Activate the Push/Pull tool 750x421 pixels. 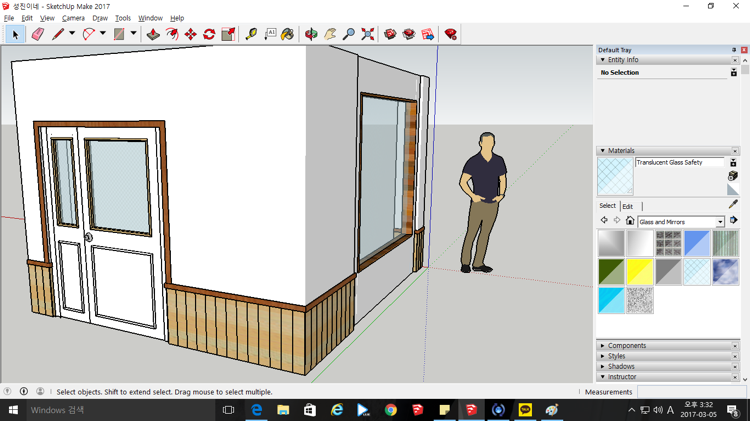click(153, 34)
